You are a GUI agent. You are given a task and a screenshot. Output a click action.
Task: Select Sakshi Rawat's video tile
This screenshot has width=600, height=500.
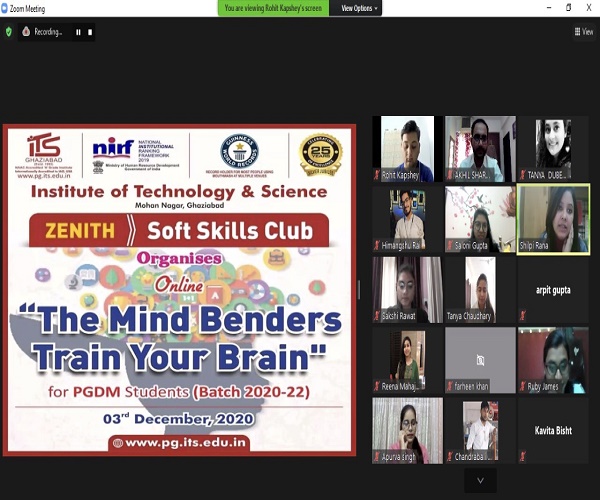pyautogui.click(x=408, y=290)
